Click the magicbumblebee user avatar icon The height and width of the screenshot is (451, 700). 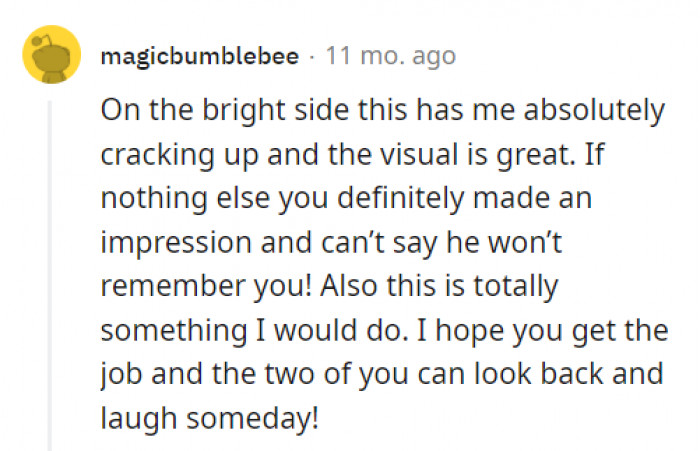coord(52,56)
